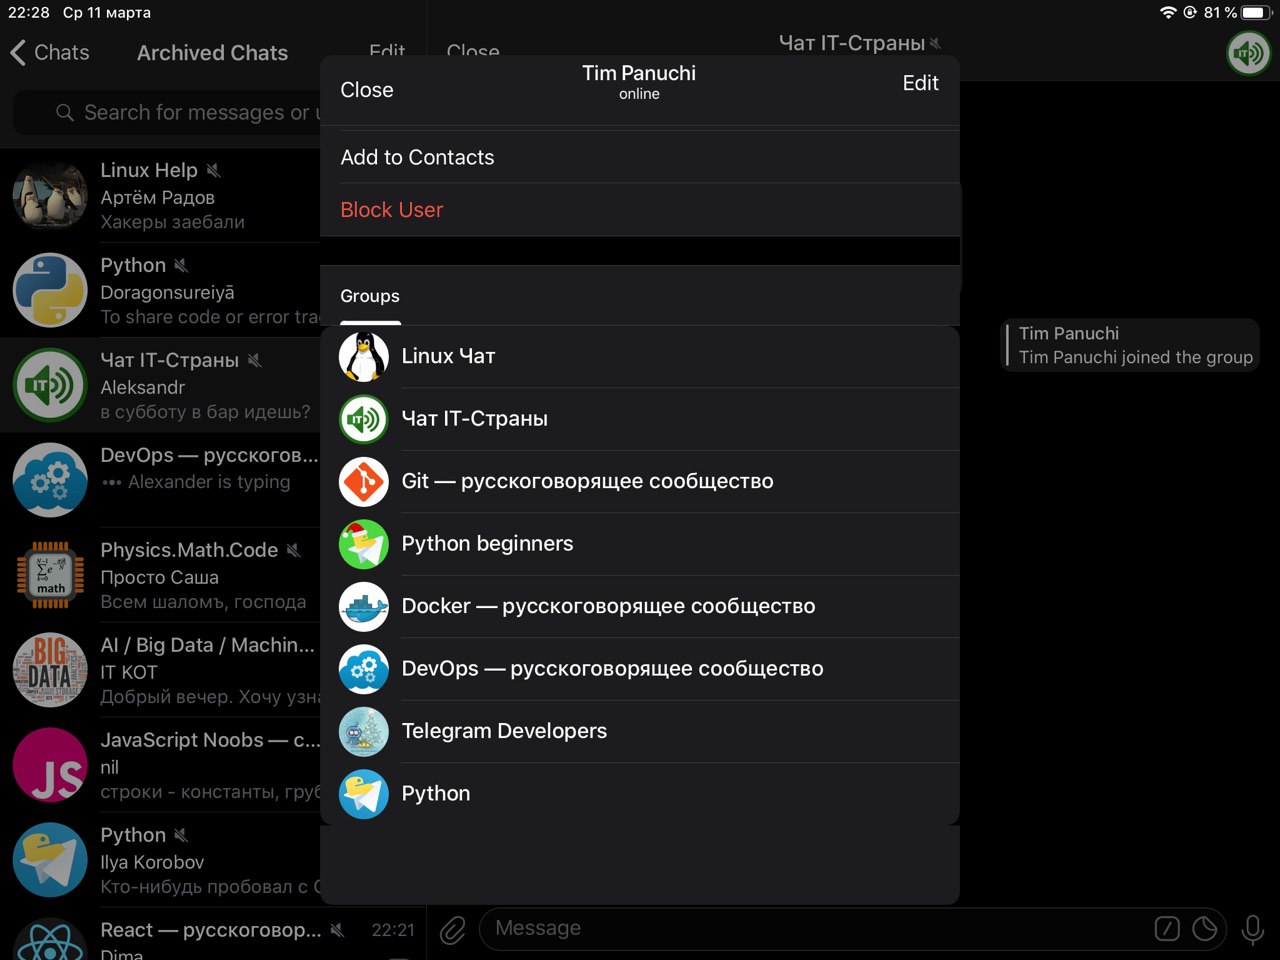Tap the search magnifier icon

[65, 113]
